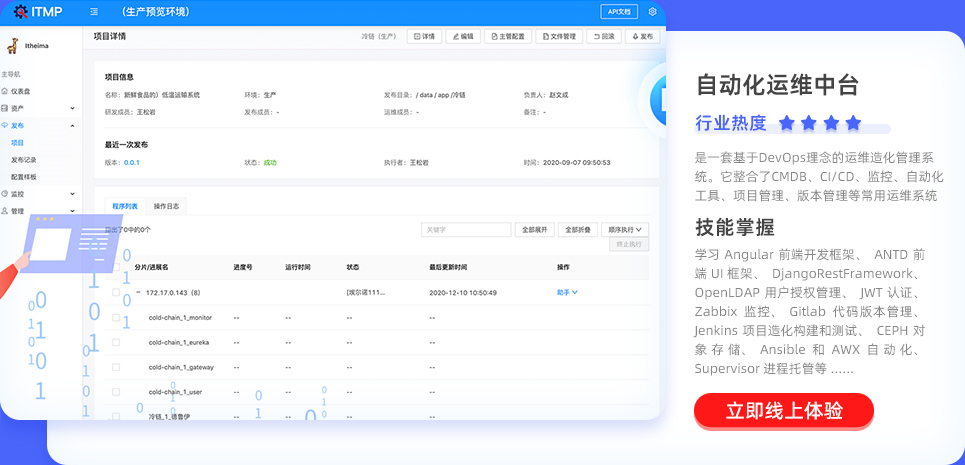Expand the 监控 sidebar menu
965x465 pixels.
(38, 194)
